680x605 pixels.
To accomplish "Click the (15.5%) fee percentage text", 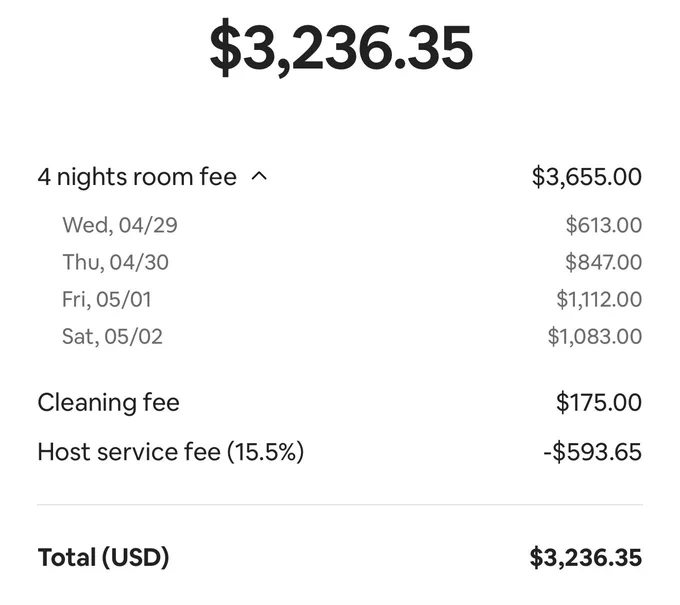I will (x=265, y=452).
